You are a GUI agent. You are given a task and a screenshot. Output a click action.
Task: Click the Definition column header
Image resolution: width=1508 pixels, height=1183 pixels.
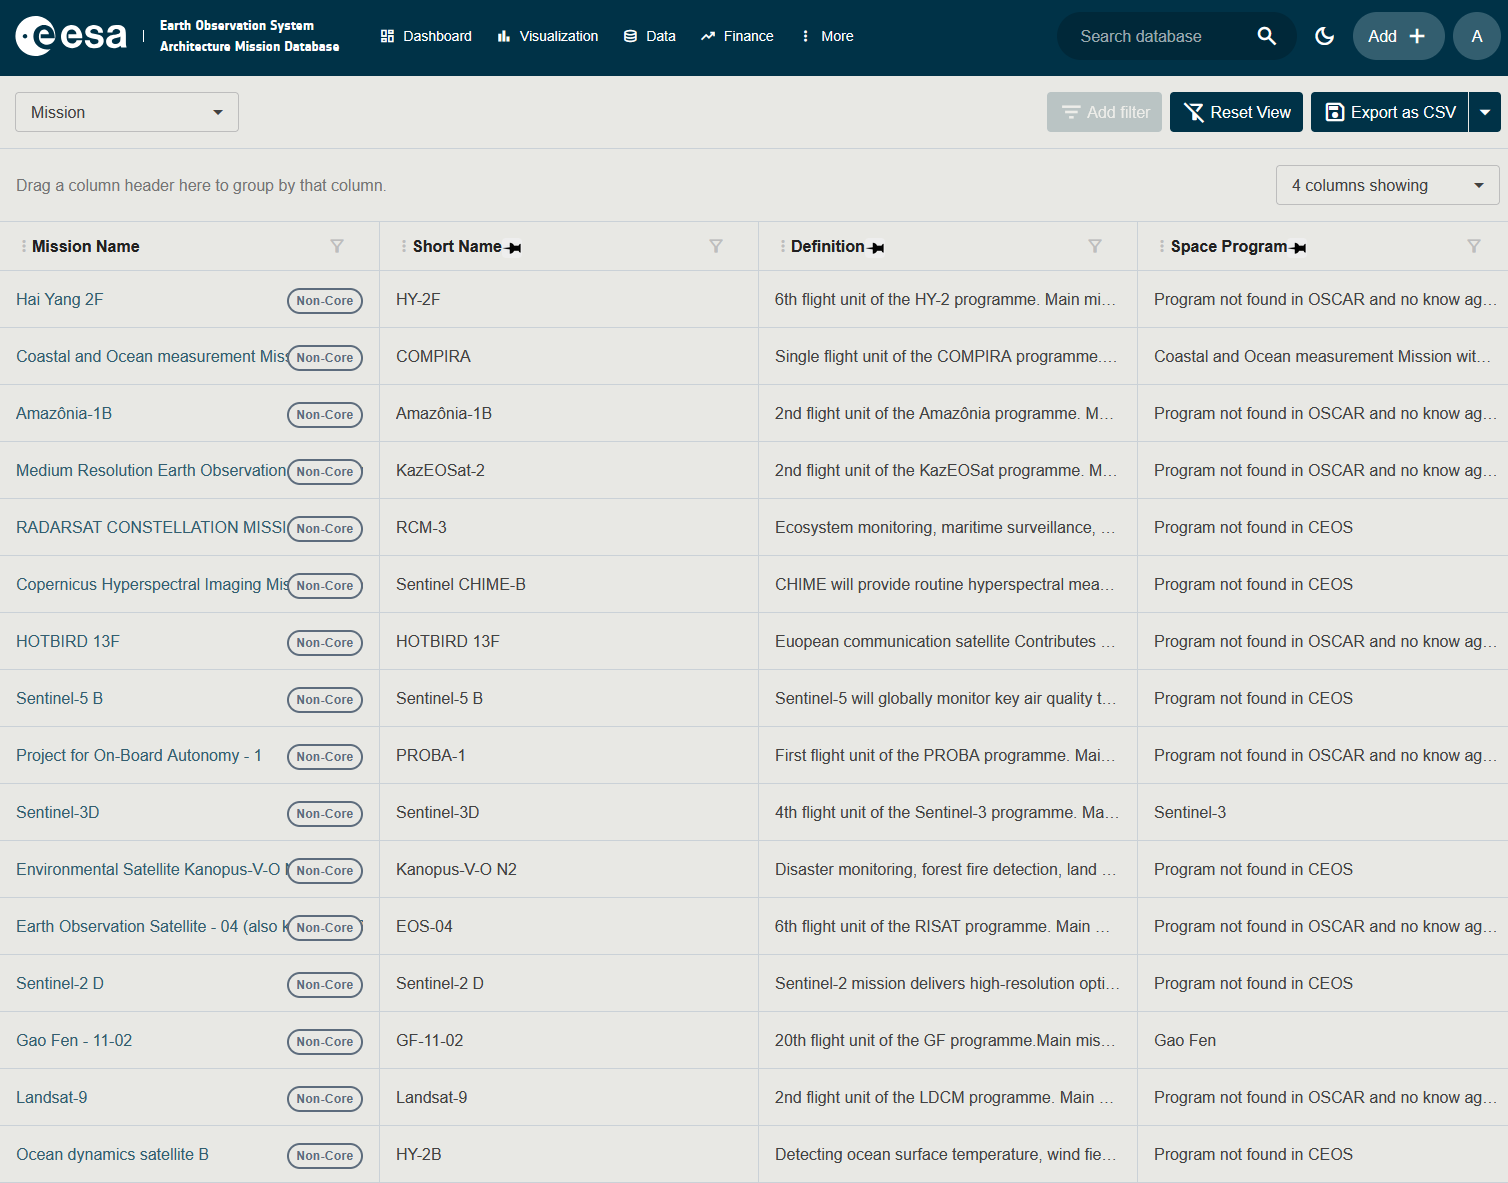(x=827, y=246)
